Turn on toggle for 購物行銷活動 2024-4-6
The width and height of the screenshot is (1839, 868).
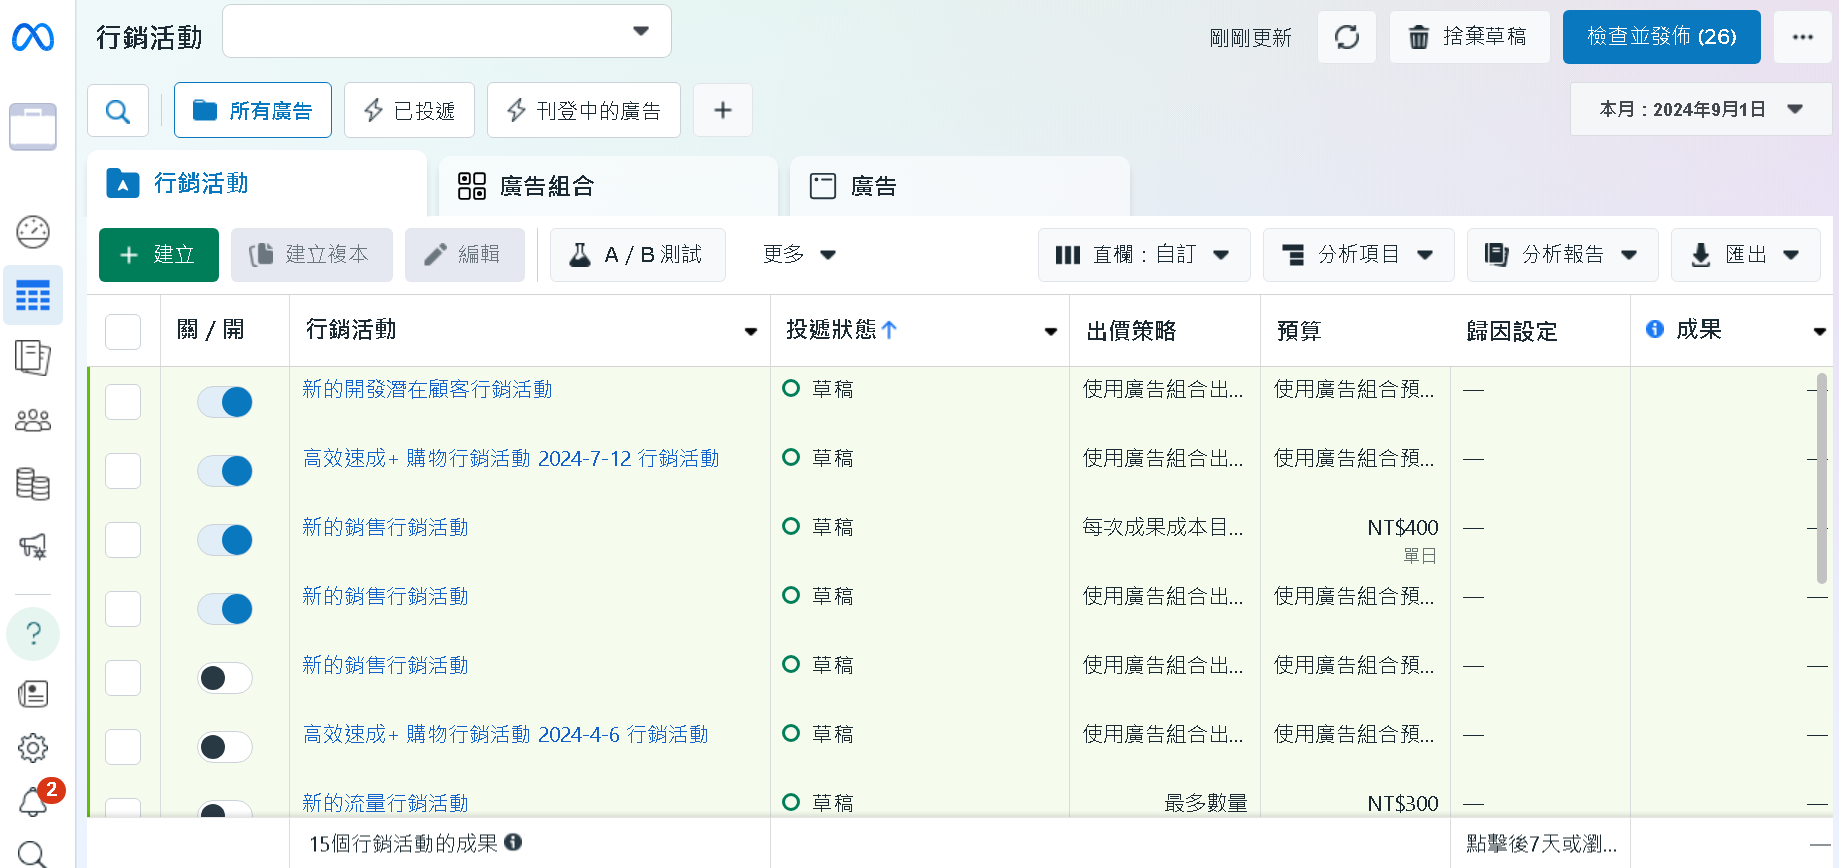click(225, 747)
